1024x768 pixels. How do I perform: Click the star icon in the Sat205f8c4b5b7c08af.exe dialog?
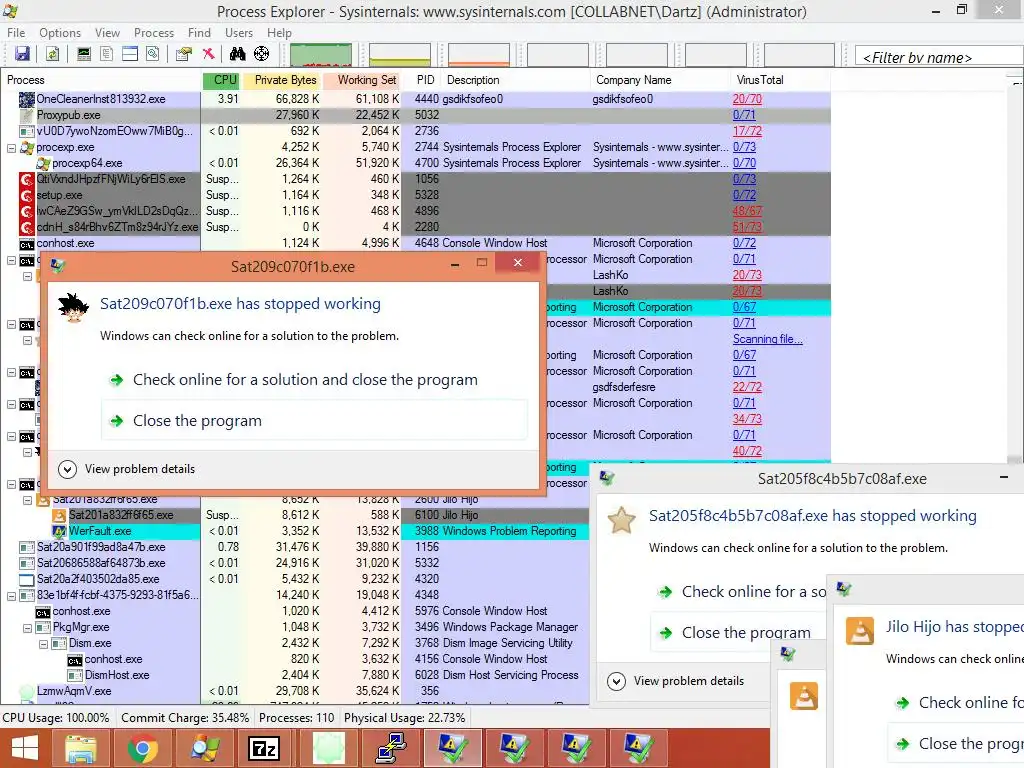pos(622,520)
